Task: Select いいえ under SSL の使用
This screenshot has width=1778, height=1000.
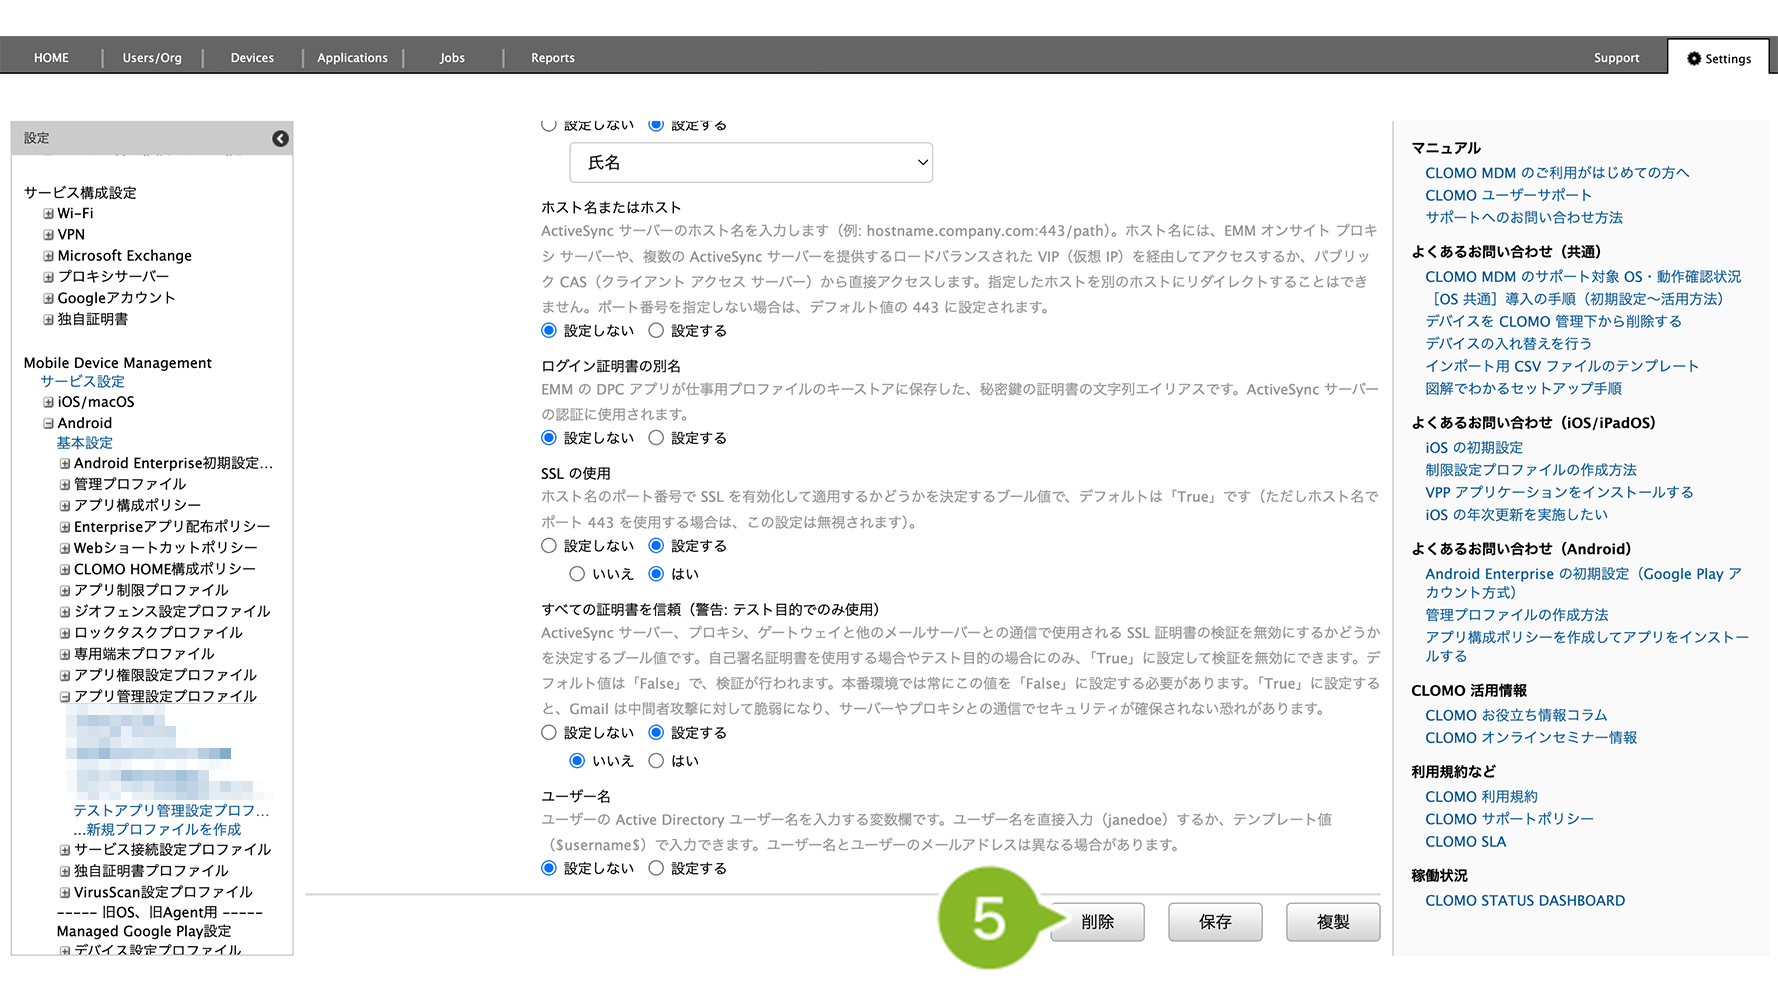Action: click(x=577, y=574)
